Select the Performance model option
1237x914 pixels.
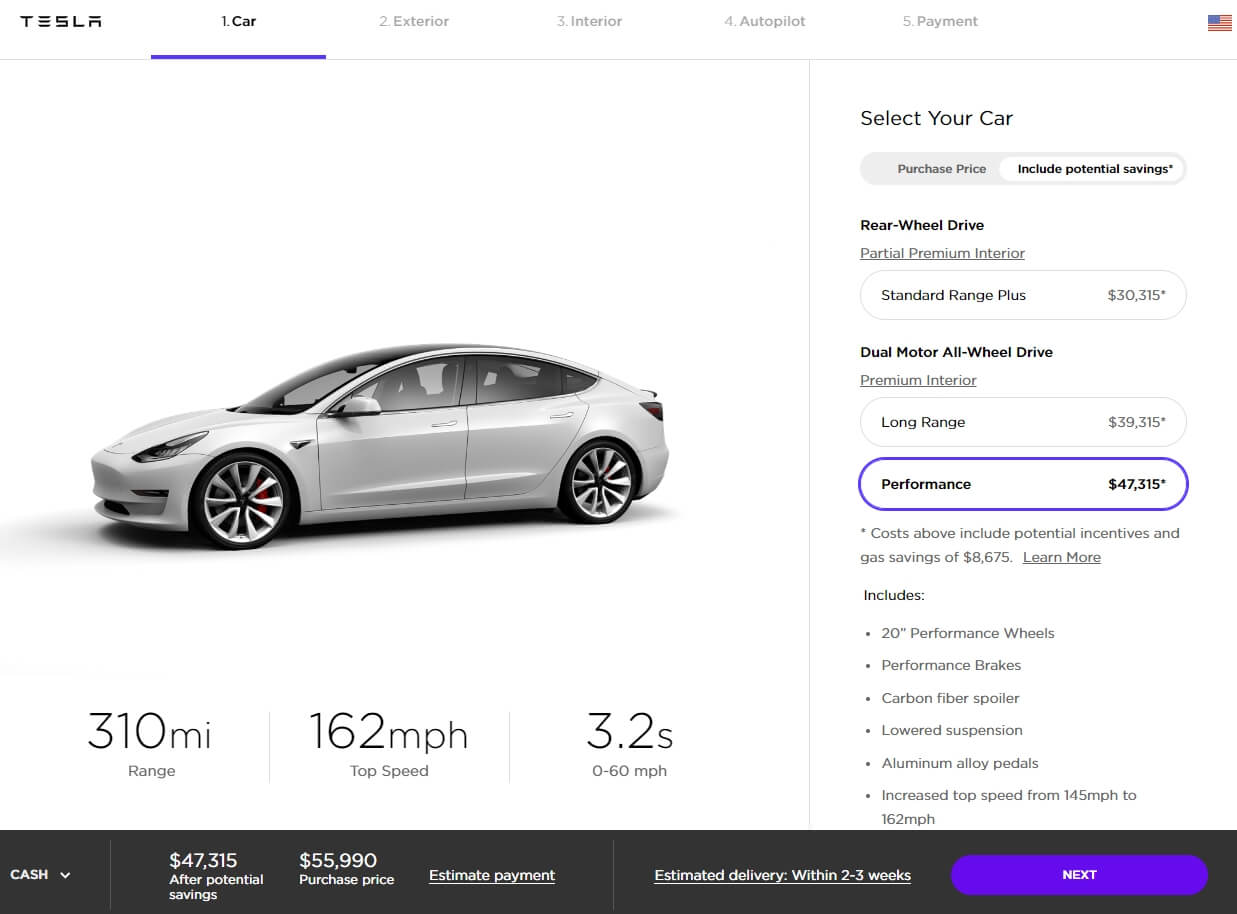[x=1023, y=484]
